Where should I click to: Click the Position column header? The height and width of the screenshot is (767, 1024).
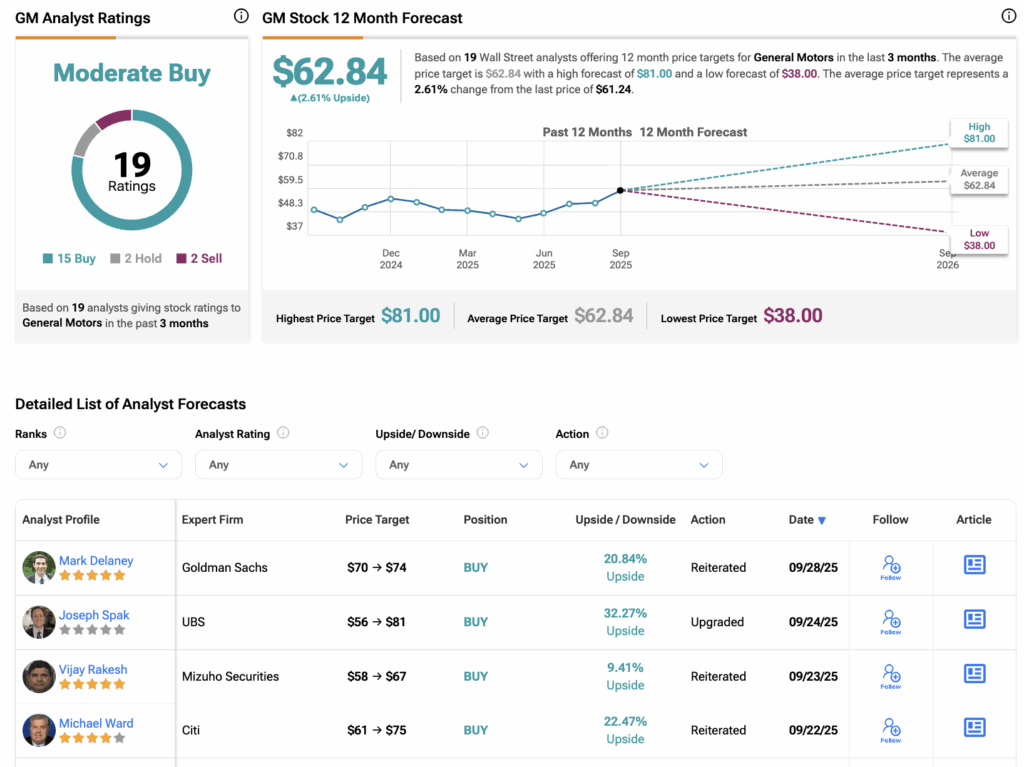tap(485, 519)
